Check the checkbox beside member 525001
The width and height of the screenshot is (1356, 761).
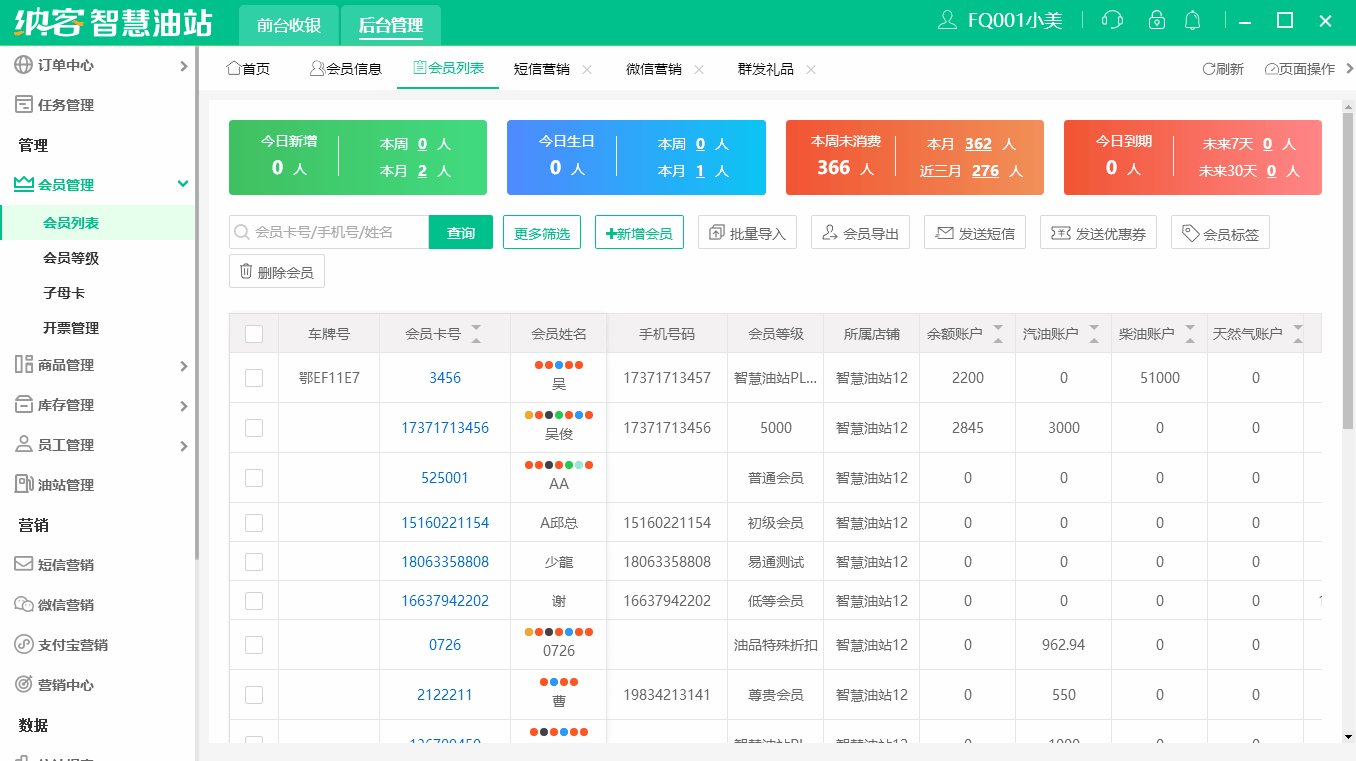pos(253,477)
